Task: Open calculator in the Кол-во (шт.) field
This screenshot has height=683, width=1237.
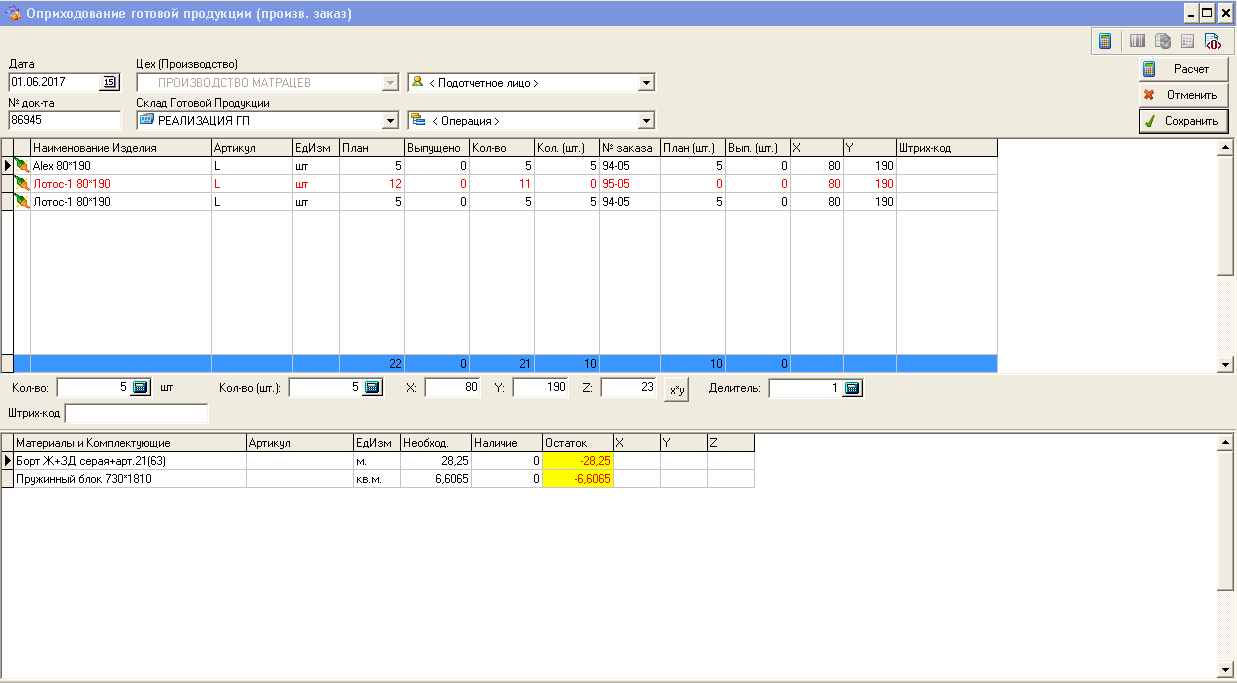Action: coord(373,387)
